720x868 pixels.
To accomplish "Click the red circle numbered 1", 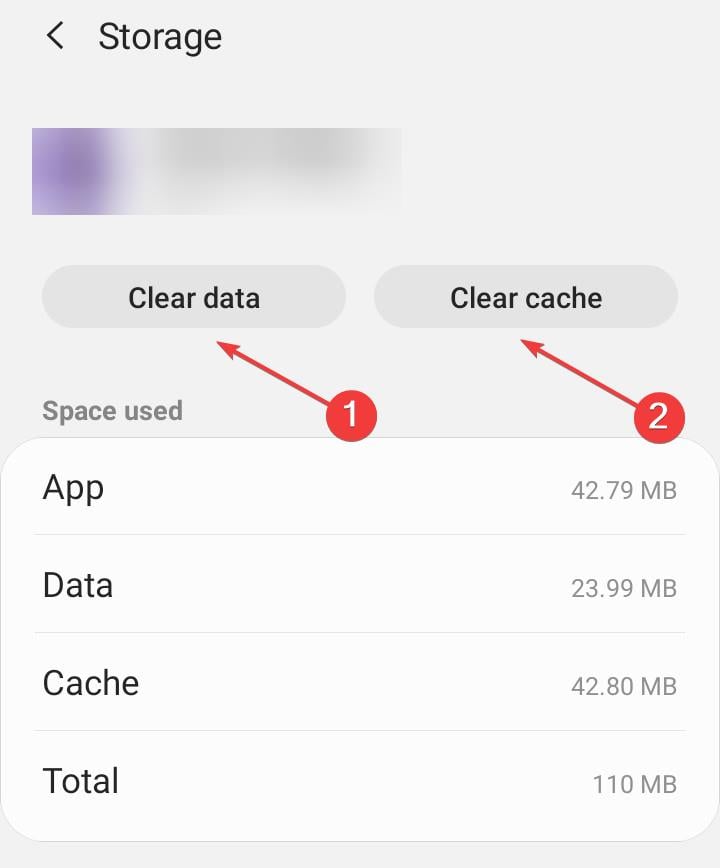I will [x=350, y=414].
